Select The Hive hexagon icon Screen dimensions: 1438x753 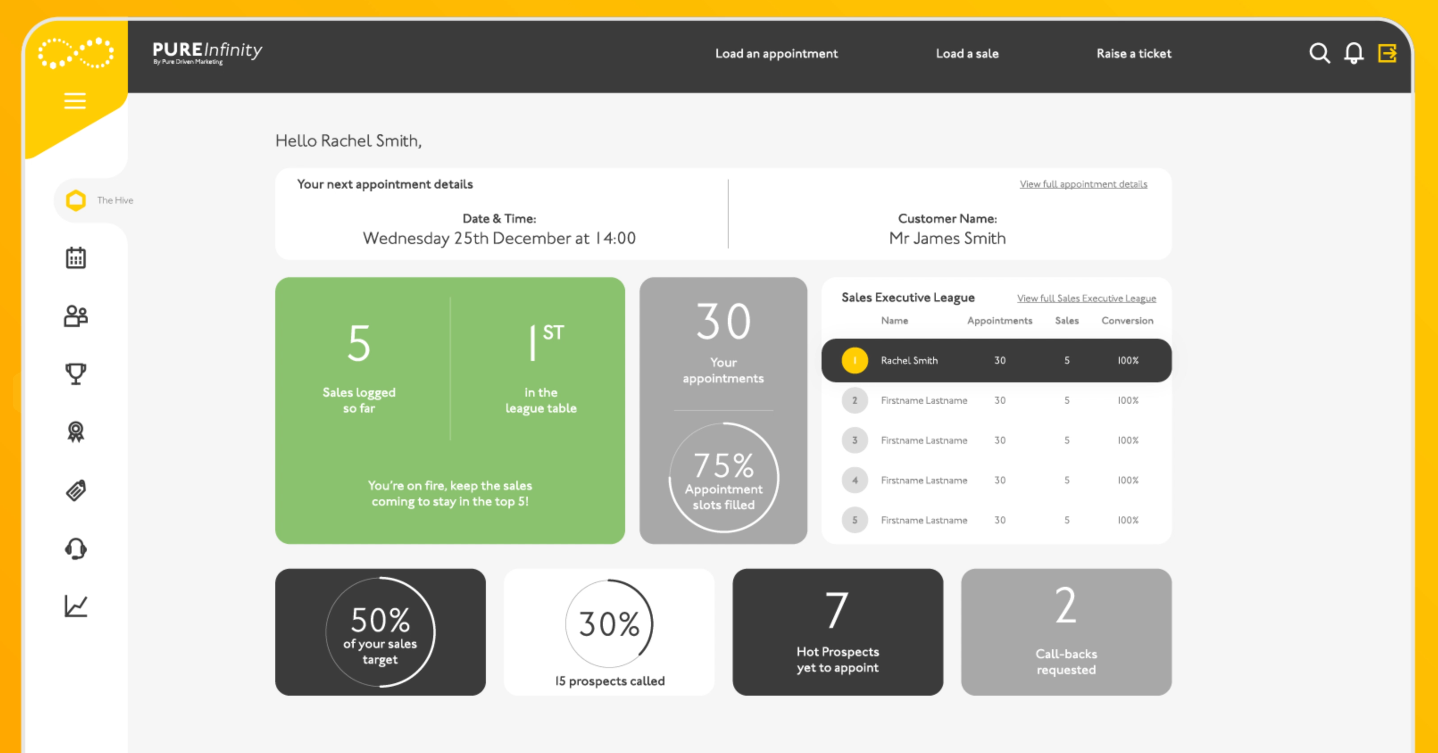click(76, 201)
